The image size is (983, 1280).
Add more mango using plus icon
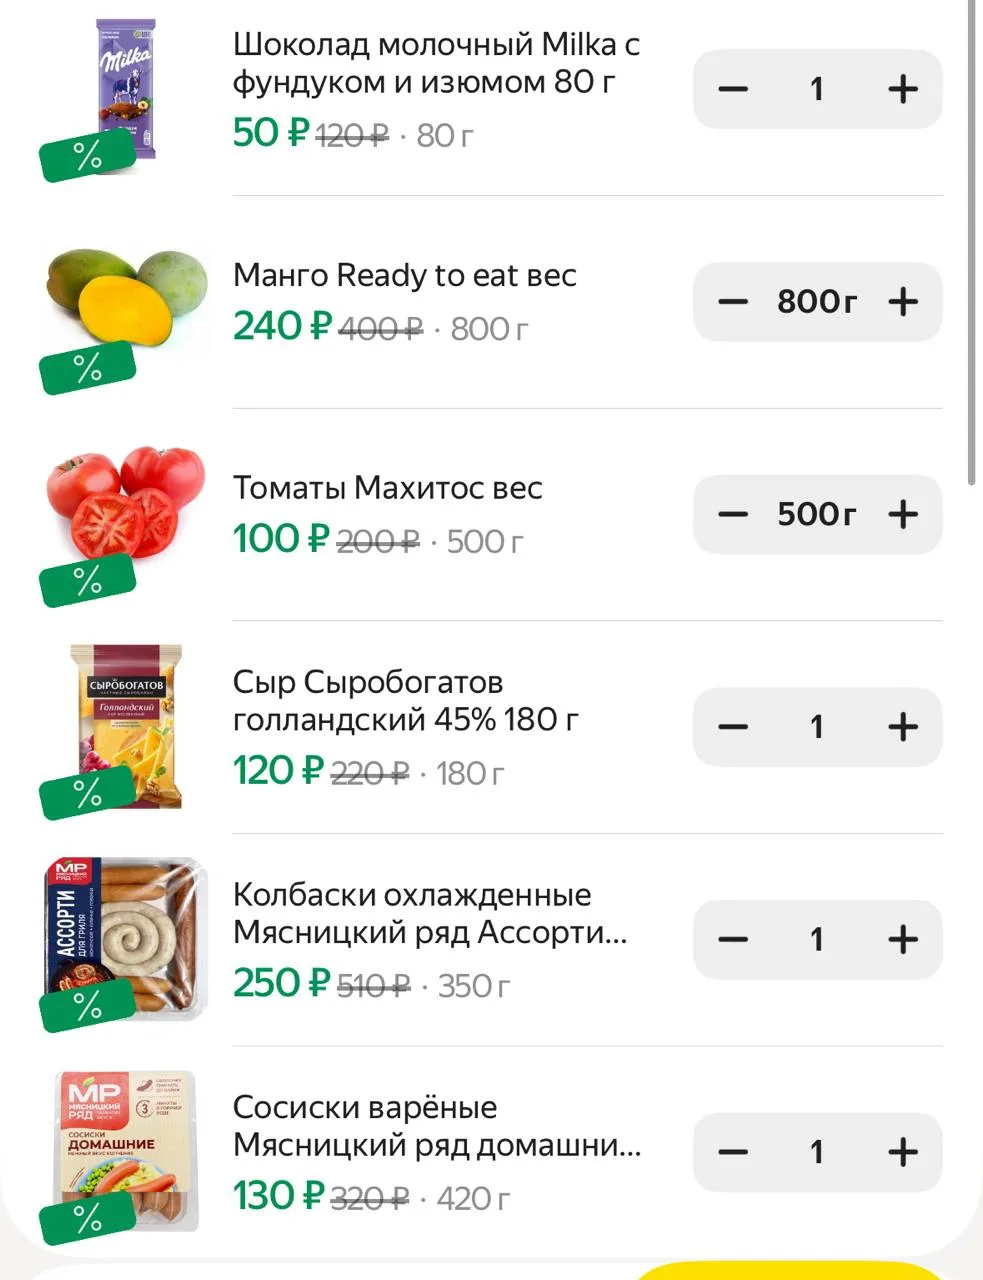pos(902,301)
